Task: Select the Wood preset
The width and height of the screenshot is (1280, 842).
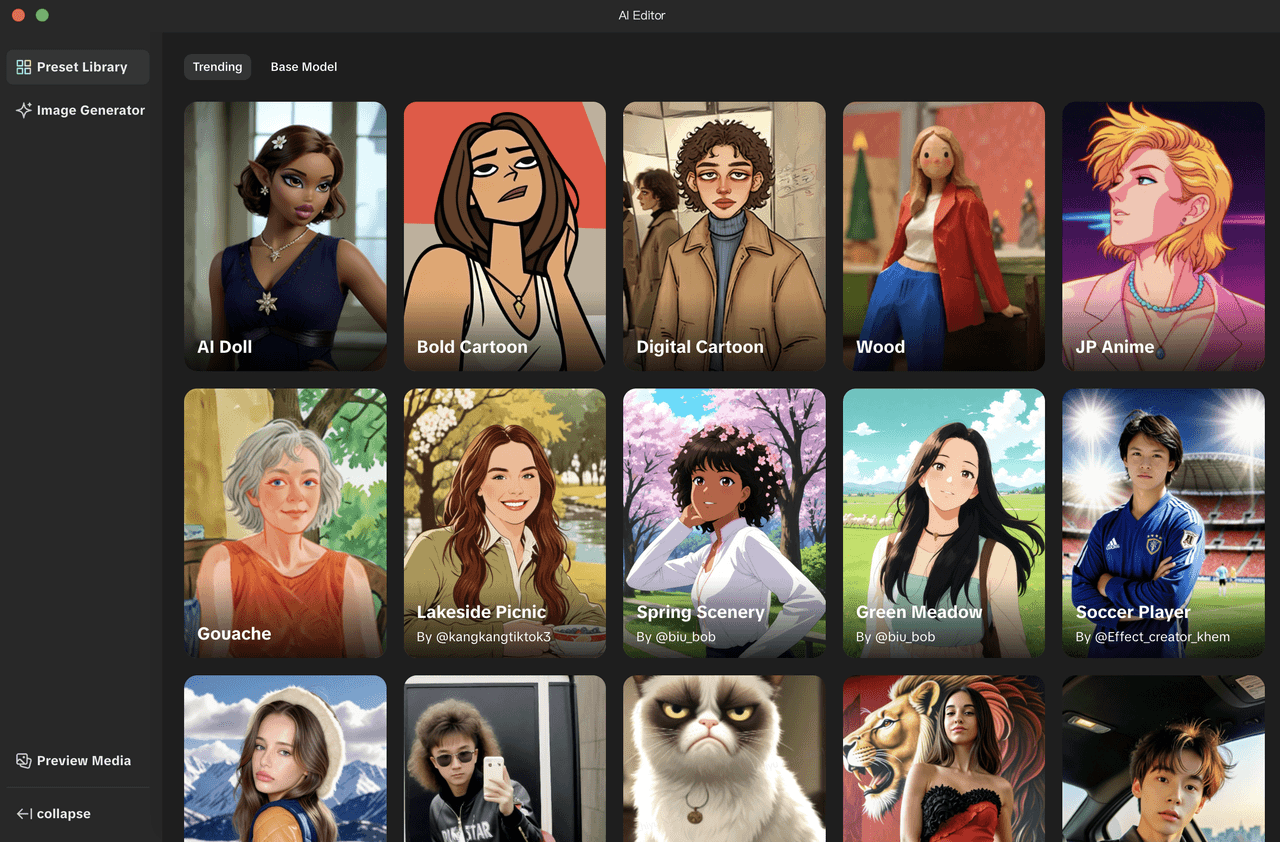Action: pyautogui.click(x=944, y=236)
